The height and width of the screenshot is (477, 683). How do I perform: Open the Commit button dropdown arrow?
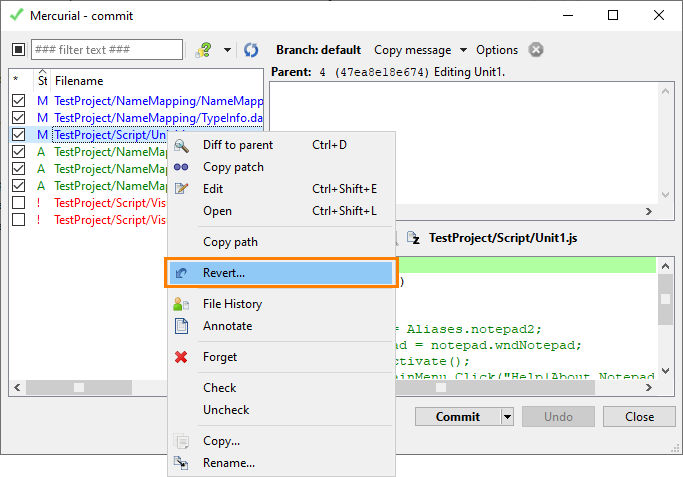click(507, 417)
